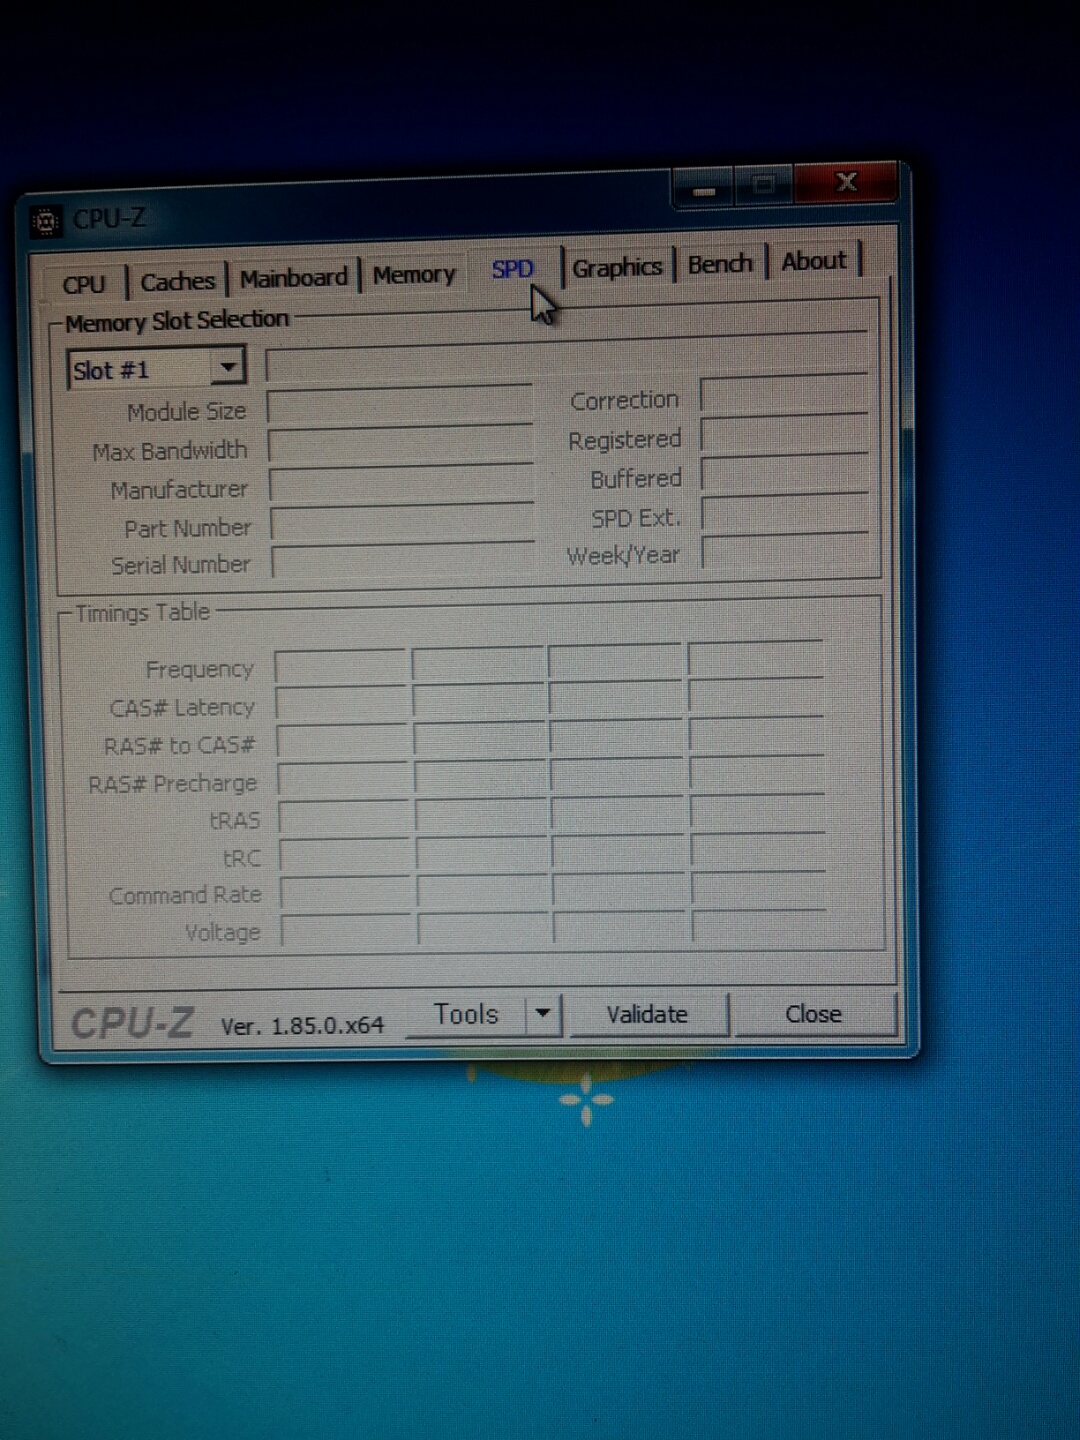The width and height of the screenshot is (1080, 1440).
Task: Select the SPD tab
Action: click(x=512, y=269)
